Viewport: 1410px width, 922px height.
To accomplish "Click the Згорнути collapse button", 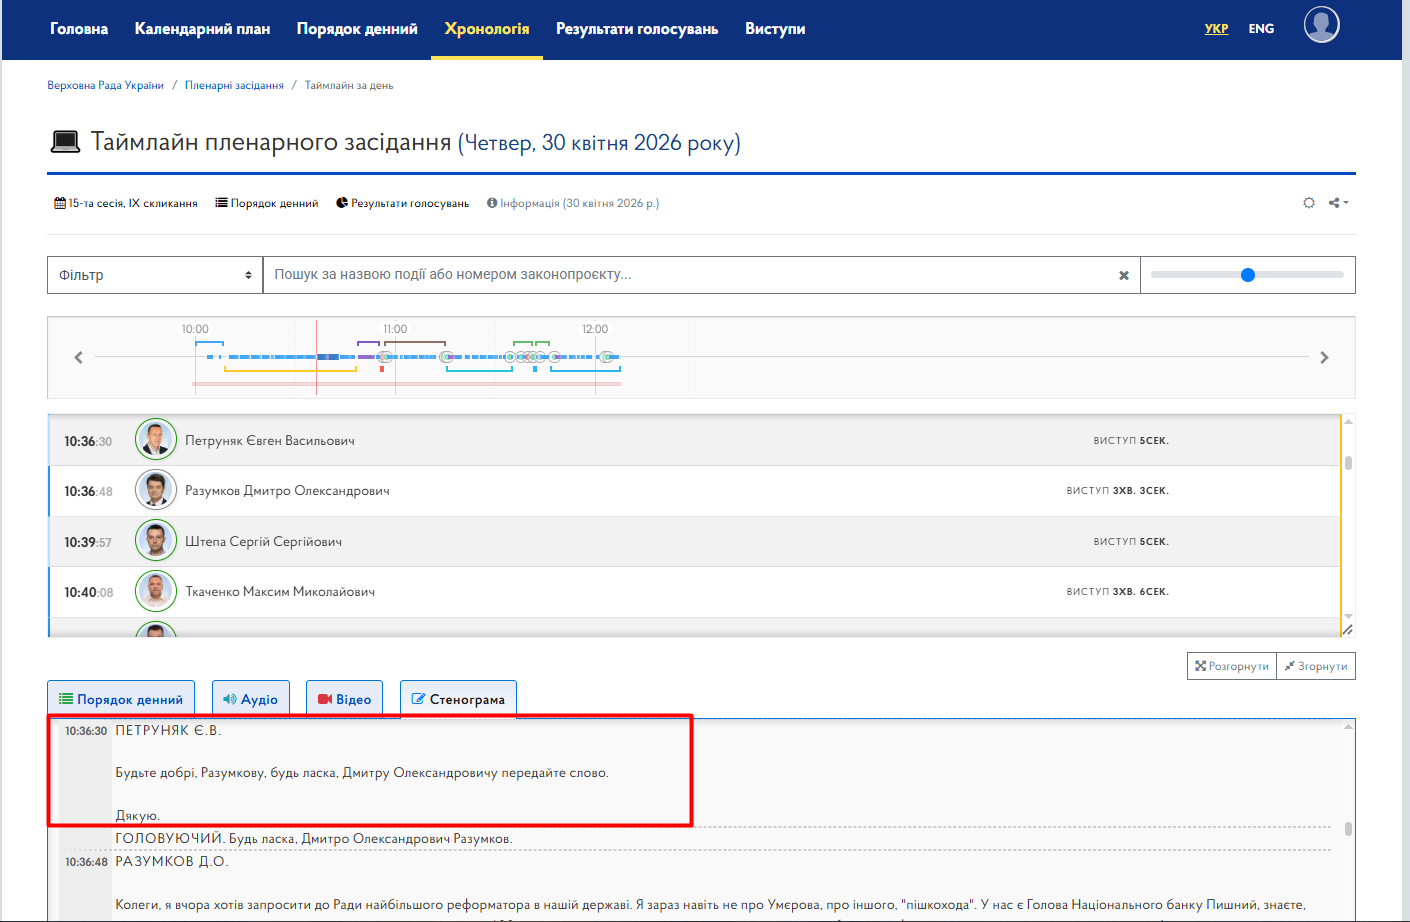I will [1316, 666].
